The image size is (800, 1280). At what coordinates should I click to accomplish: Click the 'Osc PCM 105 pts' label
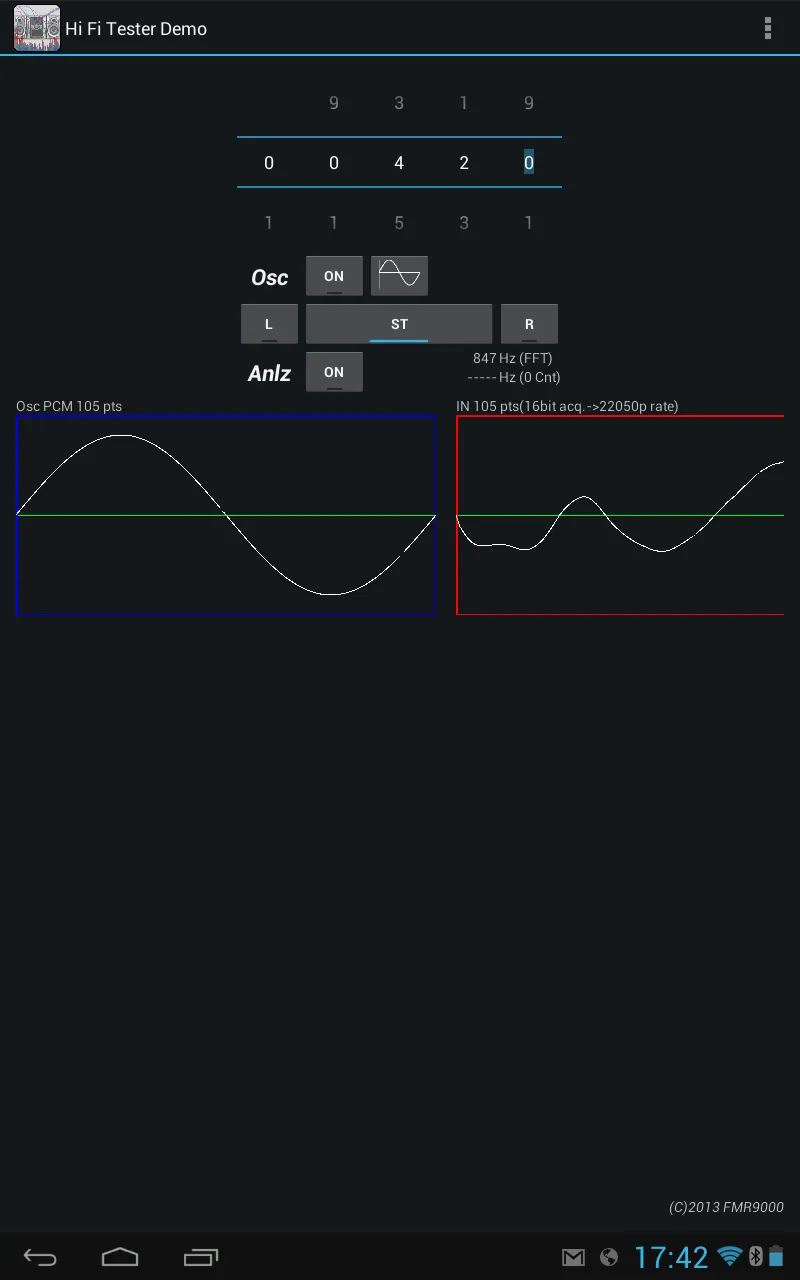(69, 406)
